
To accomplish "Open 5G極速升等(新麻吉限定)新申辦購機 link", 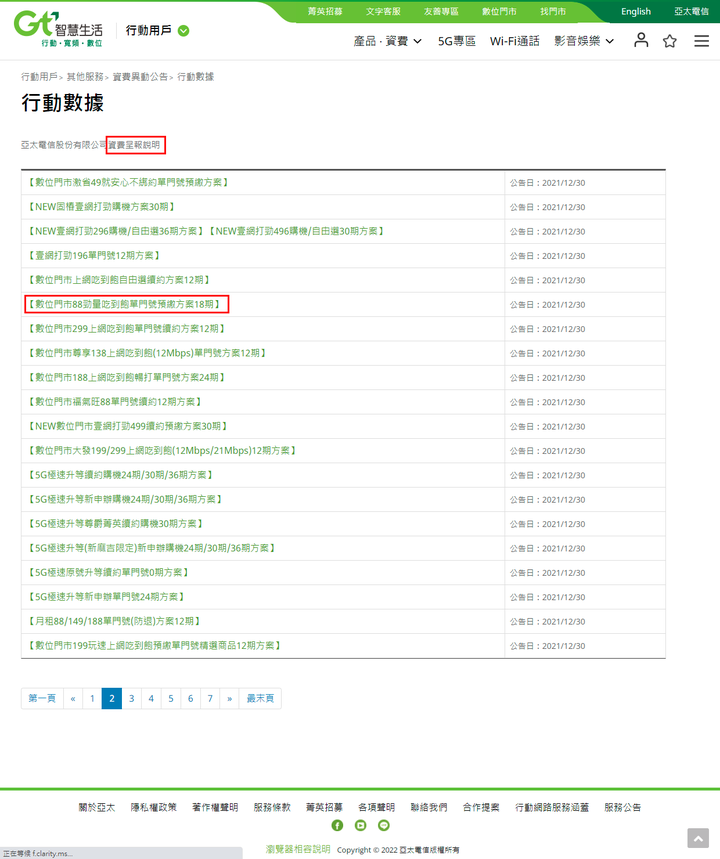I will 152,548.
